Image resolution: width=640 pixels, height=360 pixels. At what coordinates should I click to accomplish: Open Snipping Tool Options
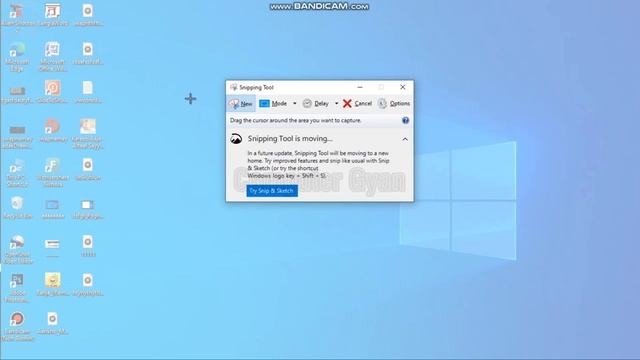393,104
